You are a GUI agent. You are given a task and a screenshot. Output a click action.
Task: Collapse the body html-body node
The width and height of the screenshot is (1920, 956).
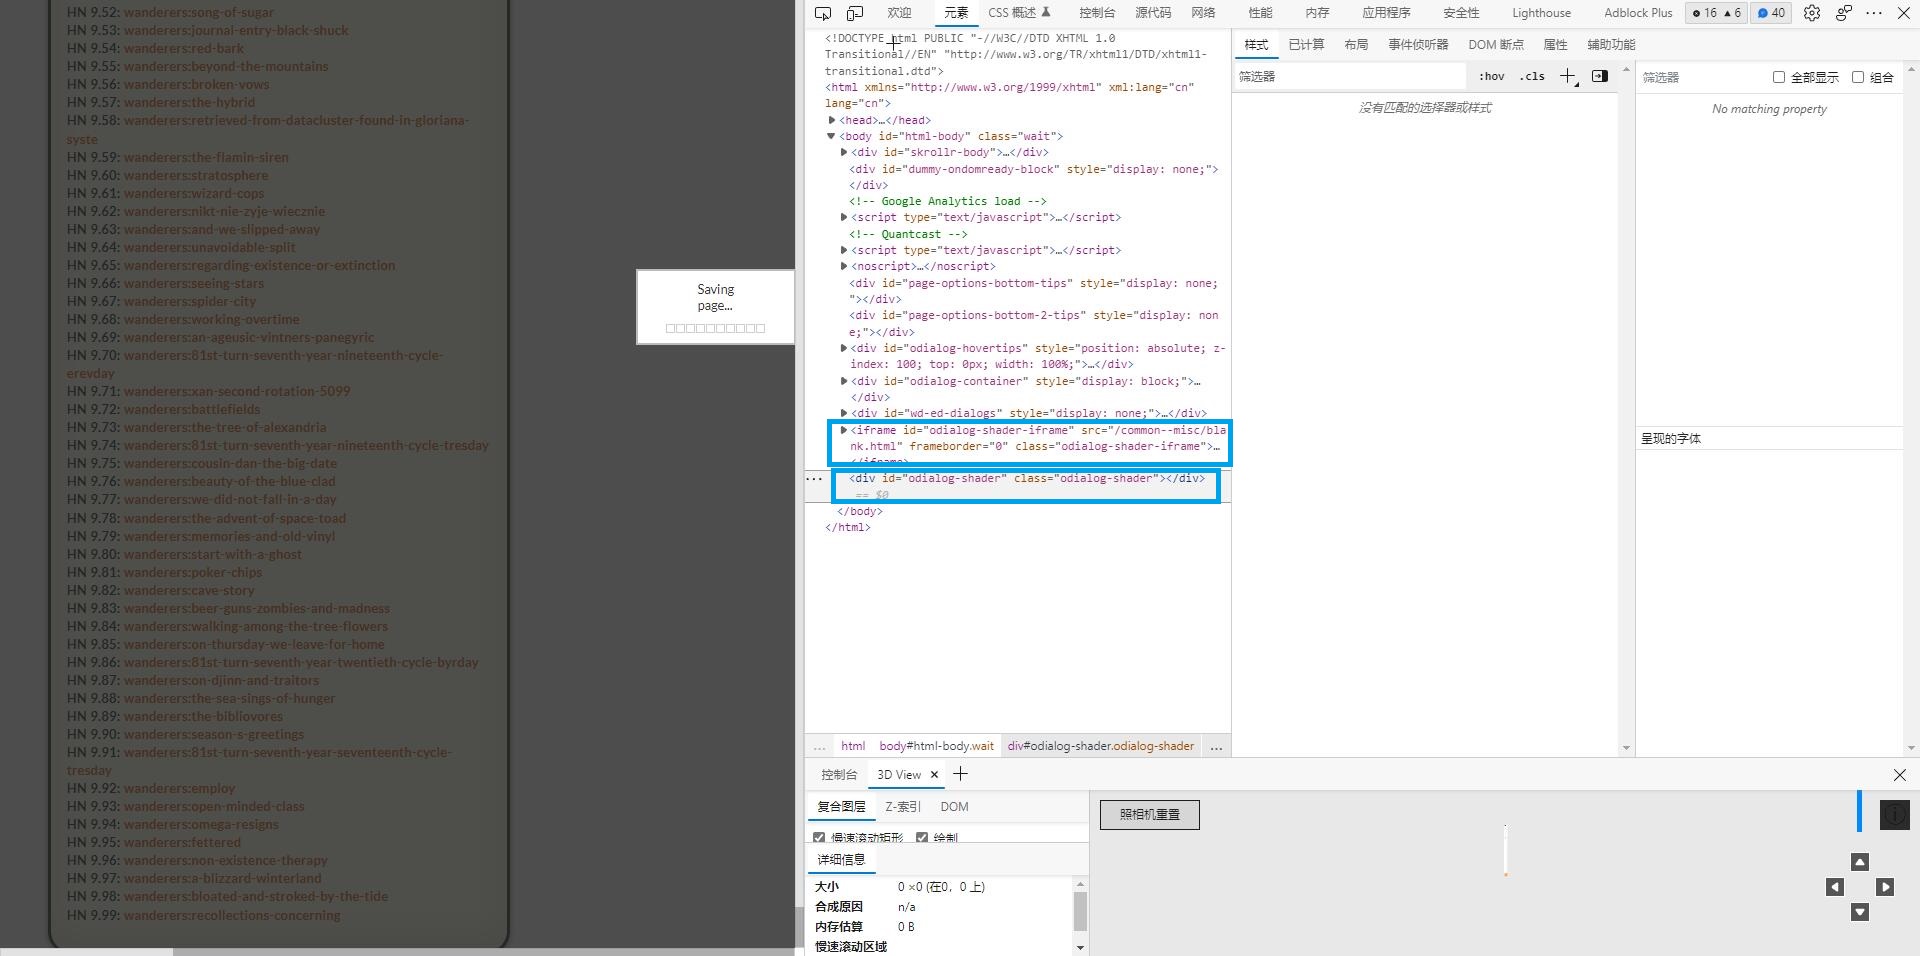[831, 136]
